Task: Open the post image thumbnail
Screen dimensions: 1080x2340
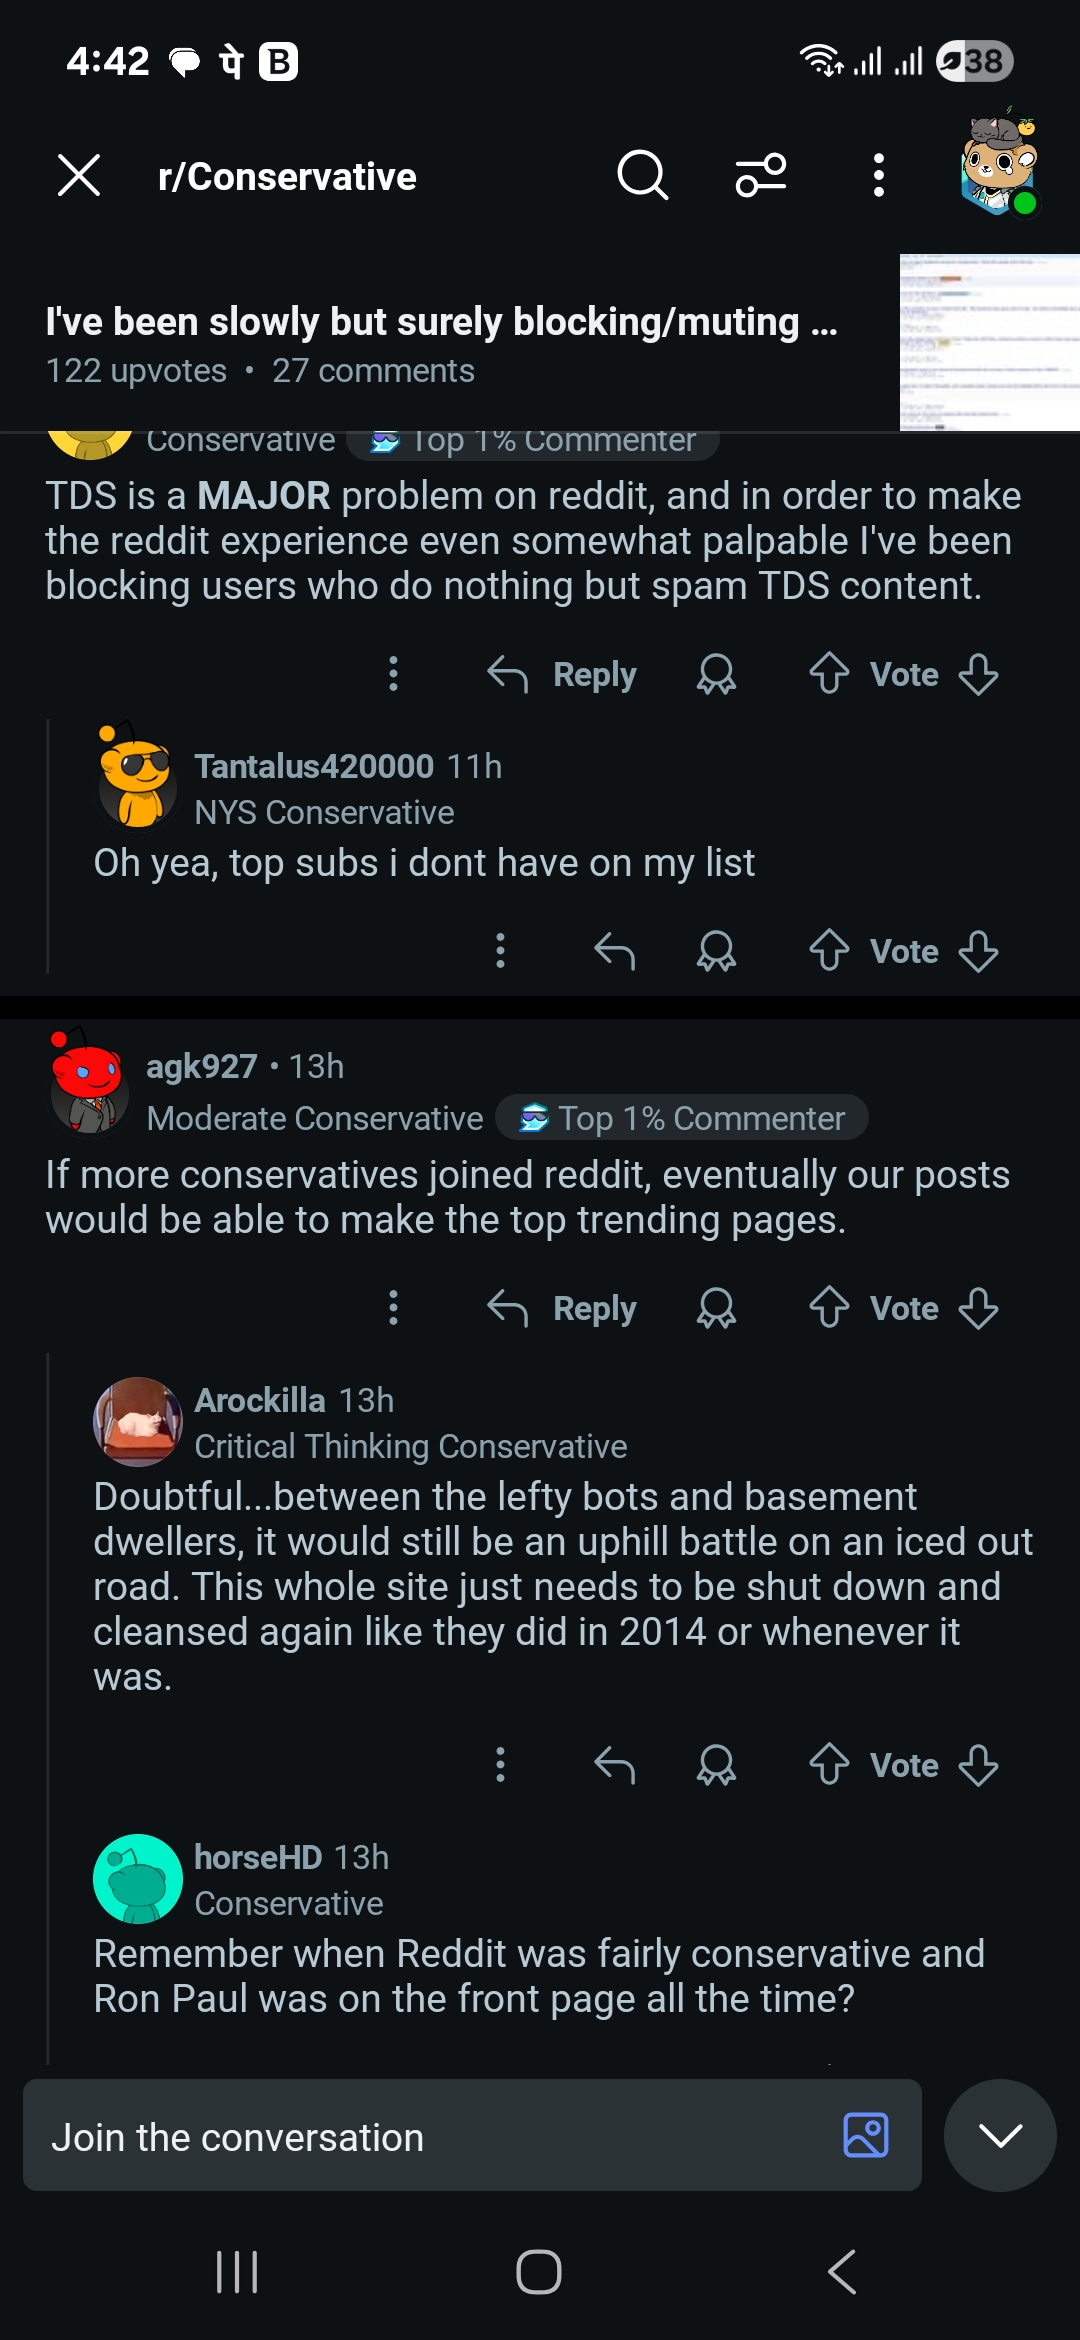Action: click(989, 343)
